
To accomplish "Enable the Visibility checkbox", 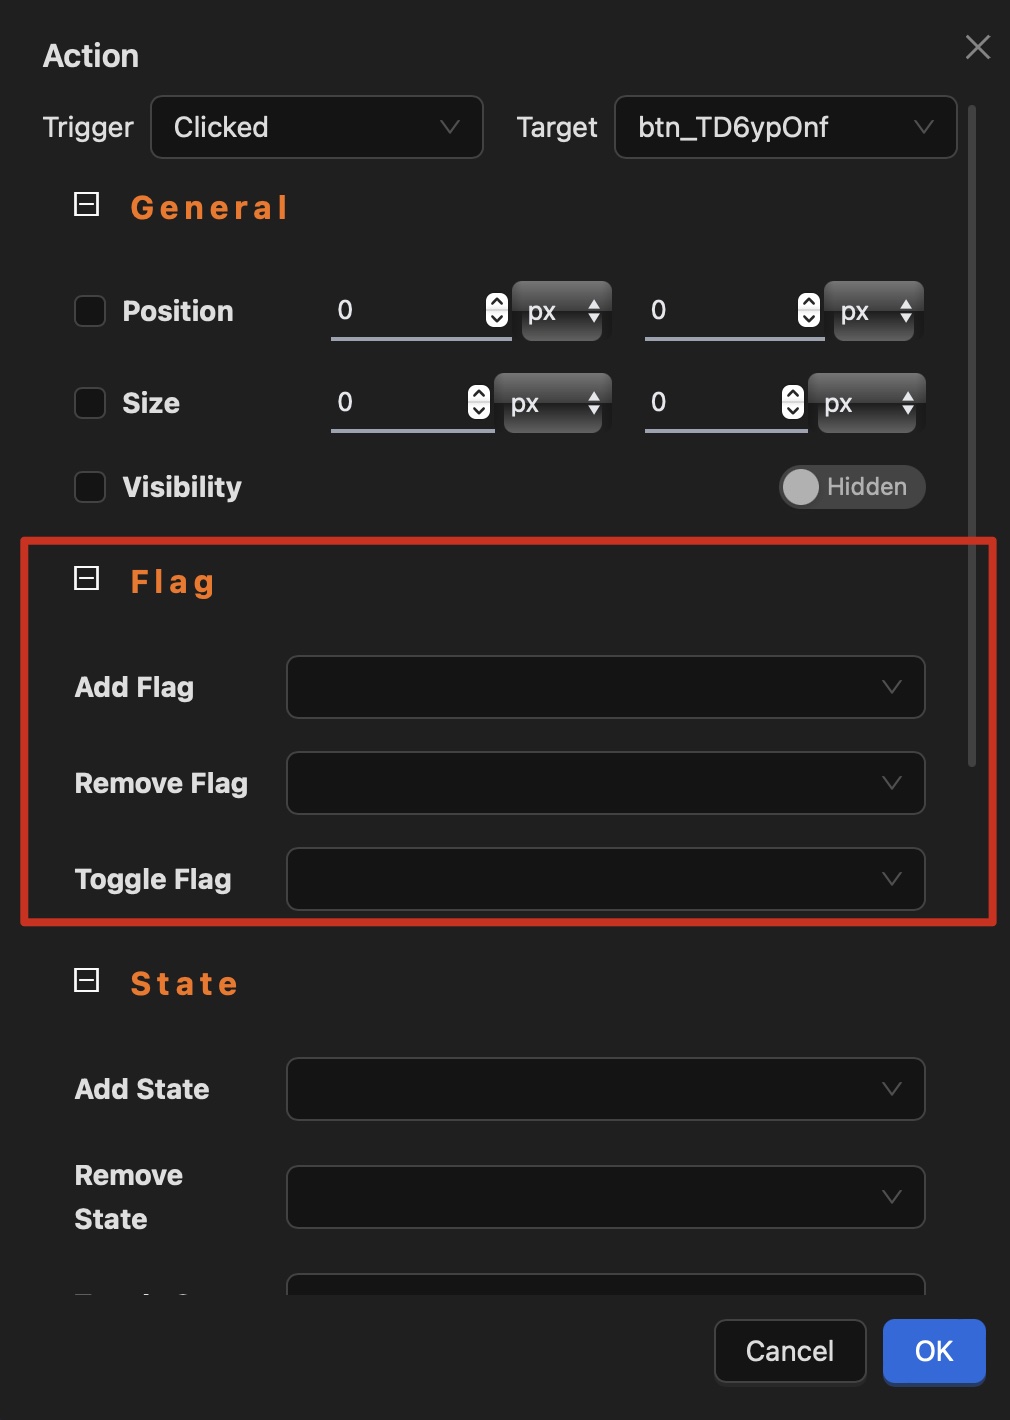I will [x=90, y=487].
